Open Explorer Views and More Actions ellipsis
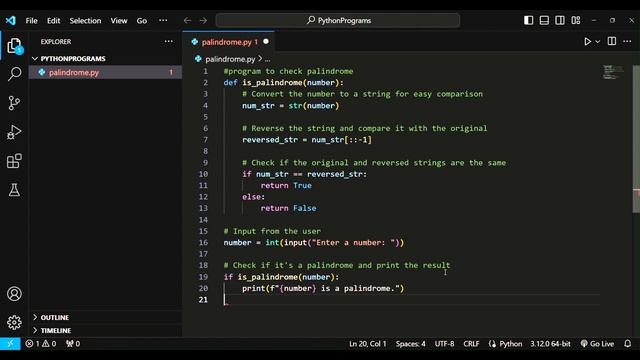Screen dimensions: 640x360 (x=169, y=41)
